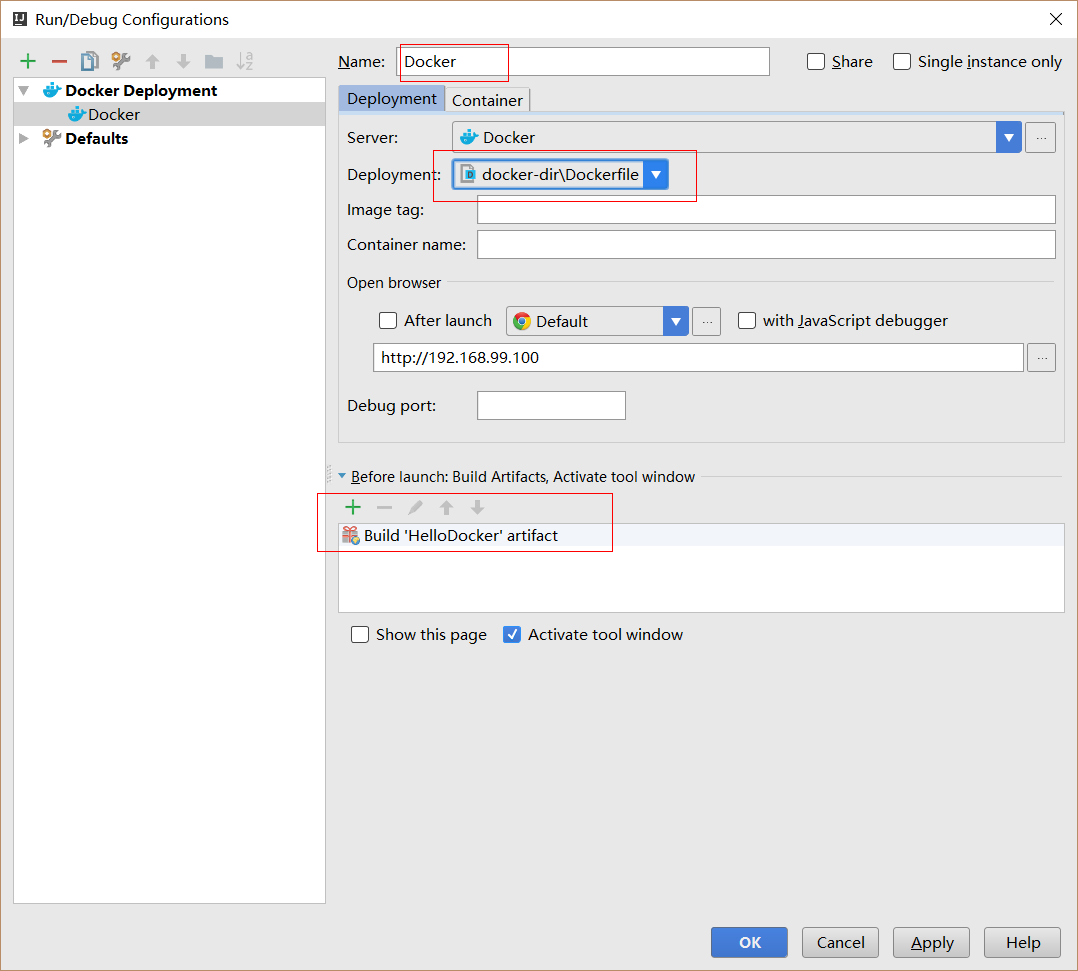The width and height of the screenshot is (1078, 971).
Task: Remove the selected configuration with the minus icon
Action: 60,62
